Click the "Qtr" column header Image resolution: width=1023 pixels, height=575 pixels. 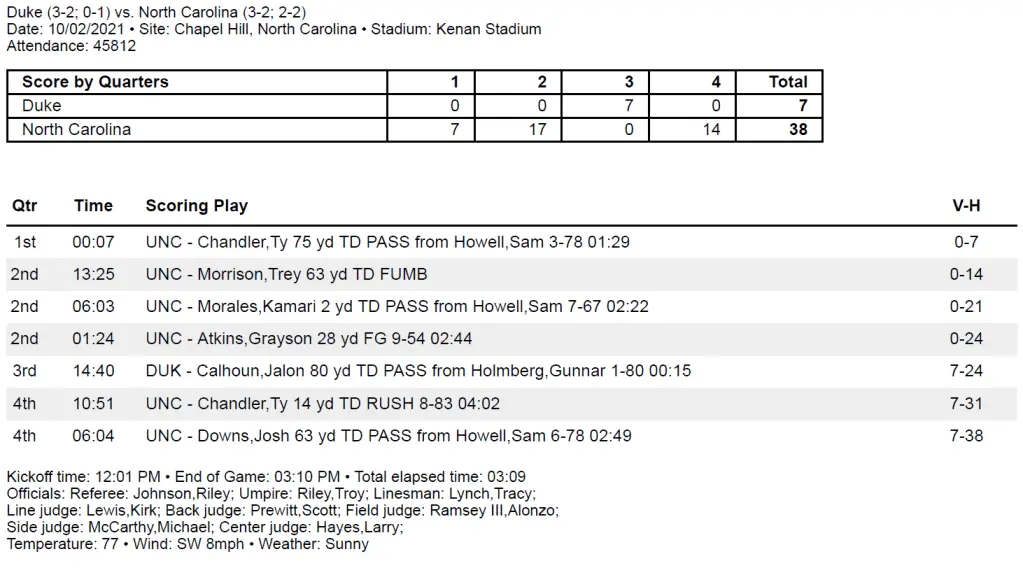click(25, 206)
